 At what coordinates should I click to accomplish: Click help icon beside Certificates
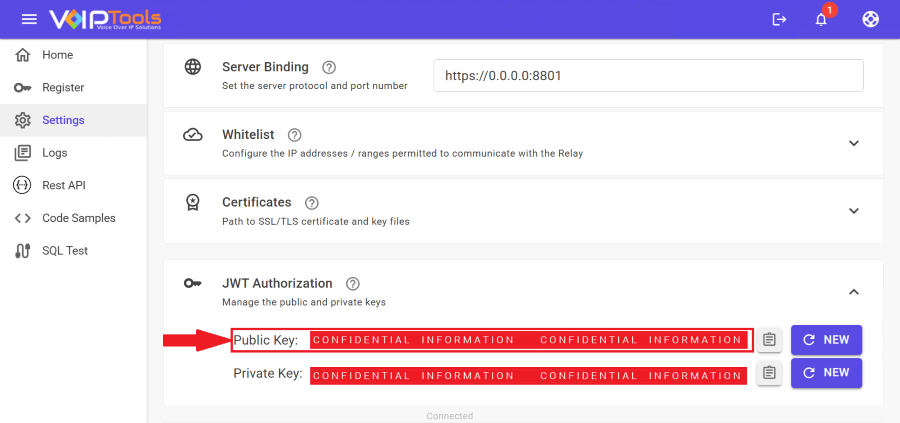[x=312, y=203]
